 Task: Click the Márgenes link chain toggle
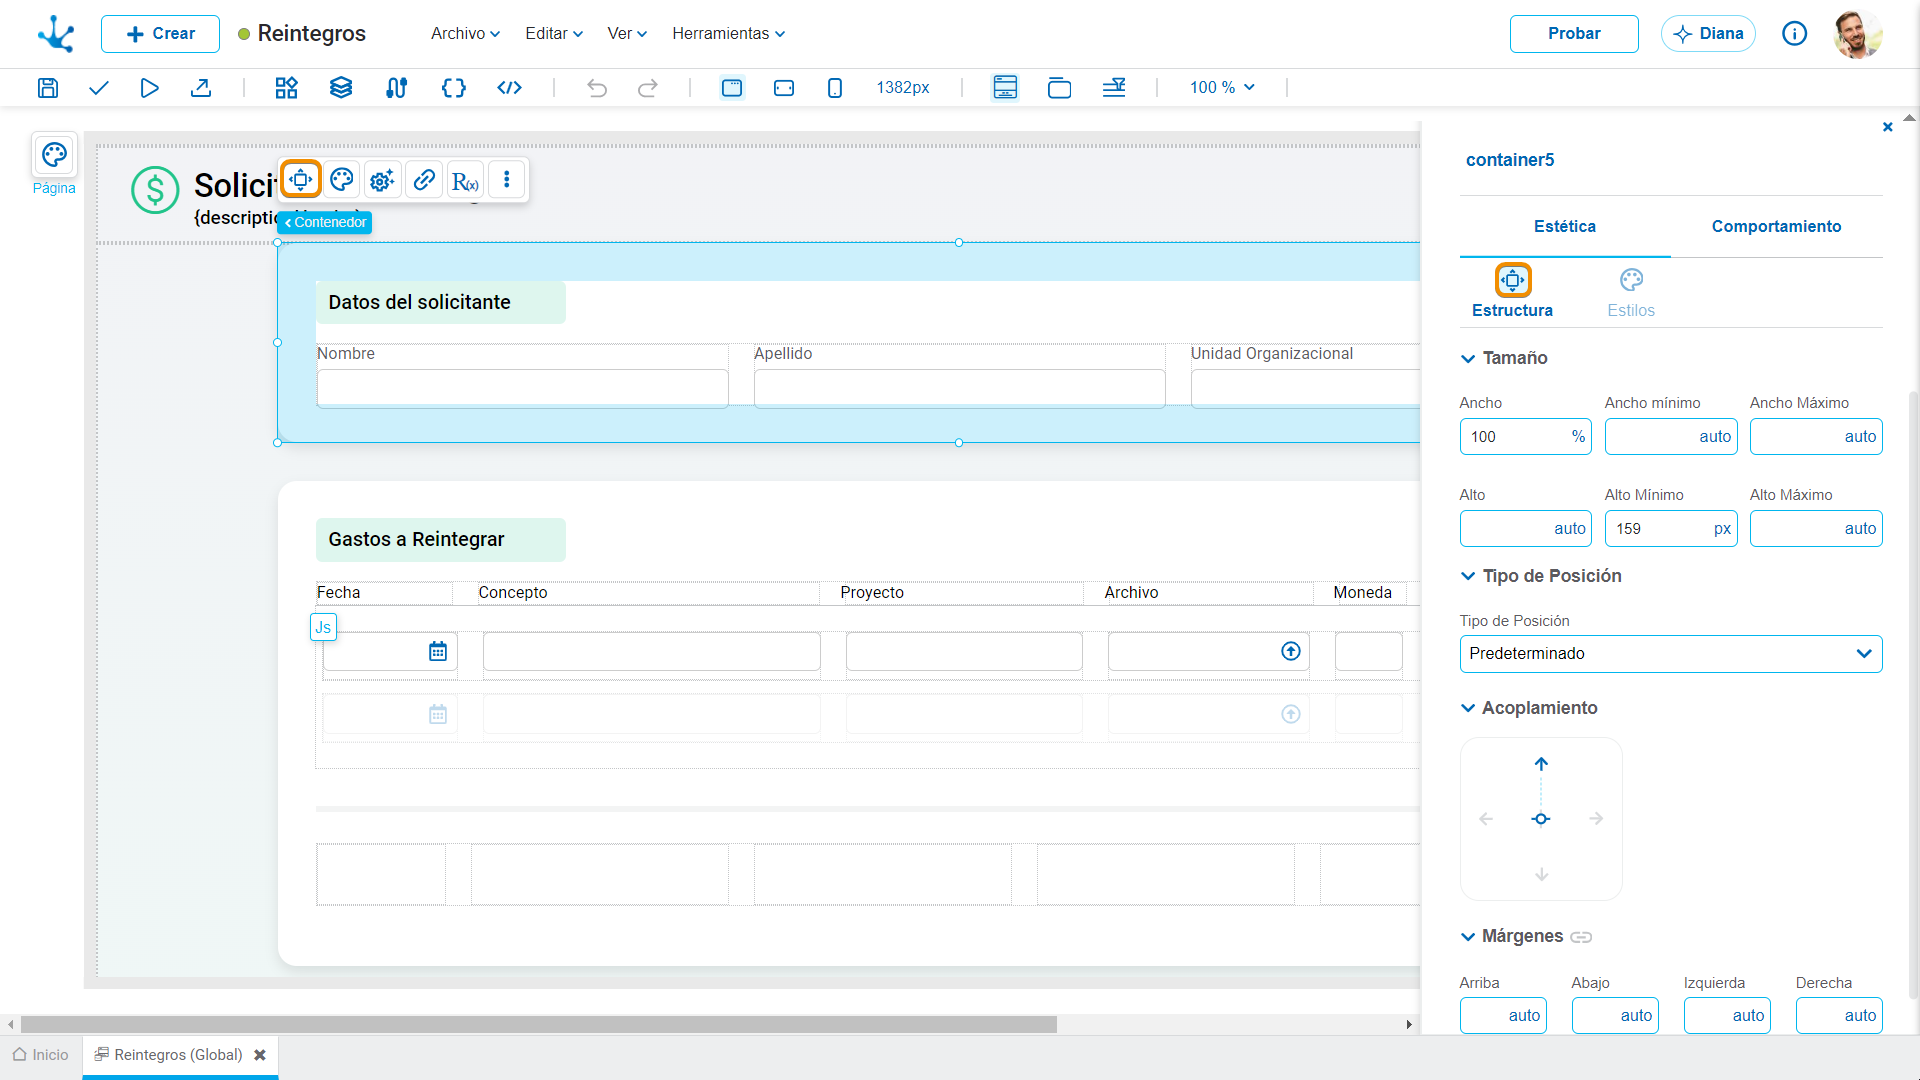pyautogui.click(x=1581, y=937)
